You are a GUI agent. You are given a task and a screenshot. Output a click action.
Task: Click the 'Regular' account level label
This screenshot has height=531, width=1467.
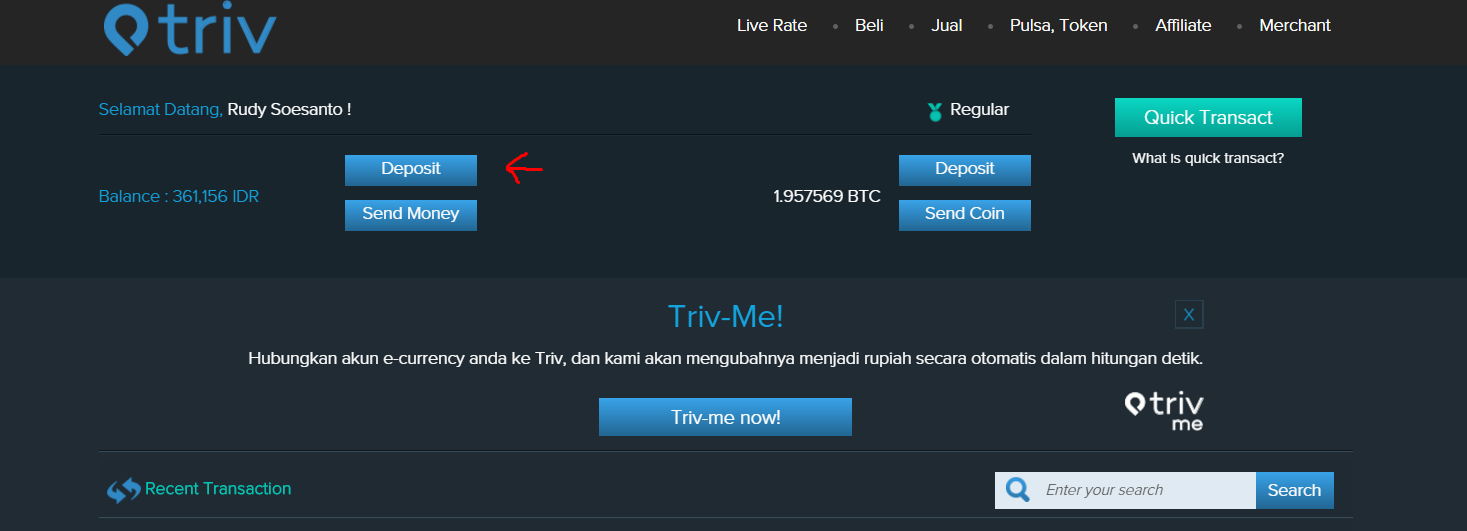pyautogui.click(x=979, y=109)
